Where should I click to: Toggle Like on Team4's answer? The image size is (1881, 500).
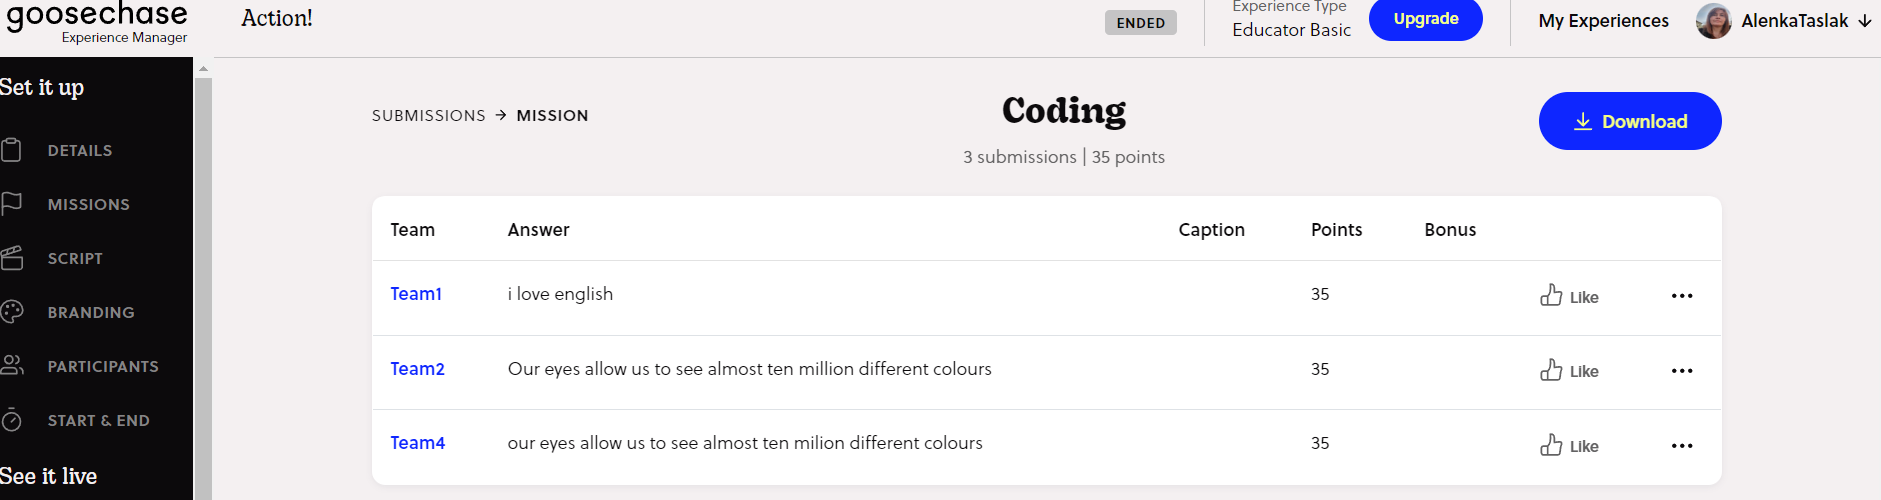1569,445
